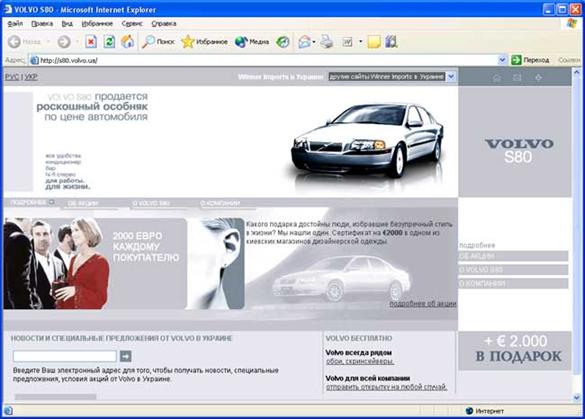The image size is (585, 419).
Task: Open the Edit button dropdown arrow
Action: pyautogui.click(x=360, y=41)
